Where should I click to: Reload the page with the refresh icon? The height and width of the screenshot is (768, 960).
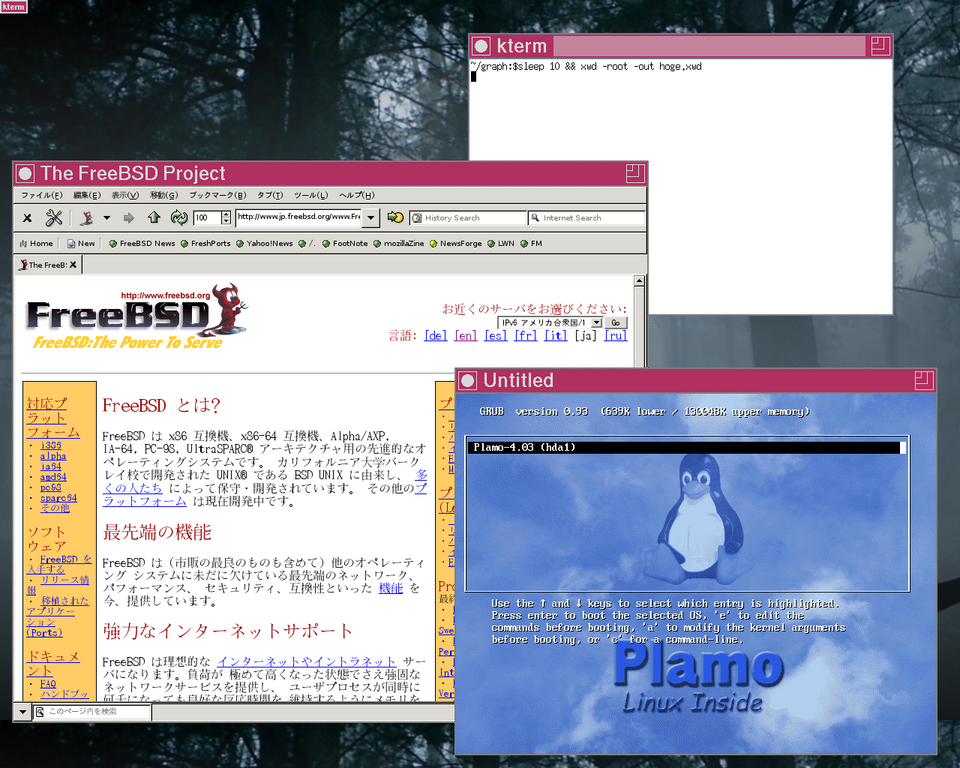(179, 217)
